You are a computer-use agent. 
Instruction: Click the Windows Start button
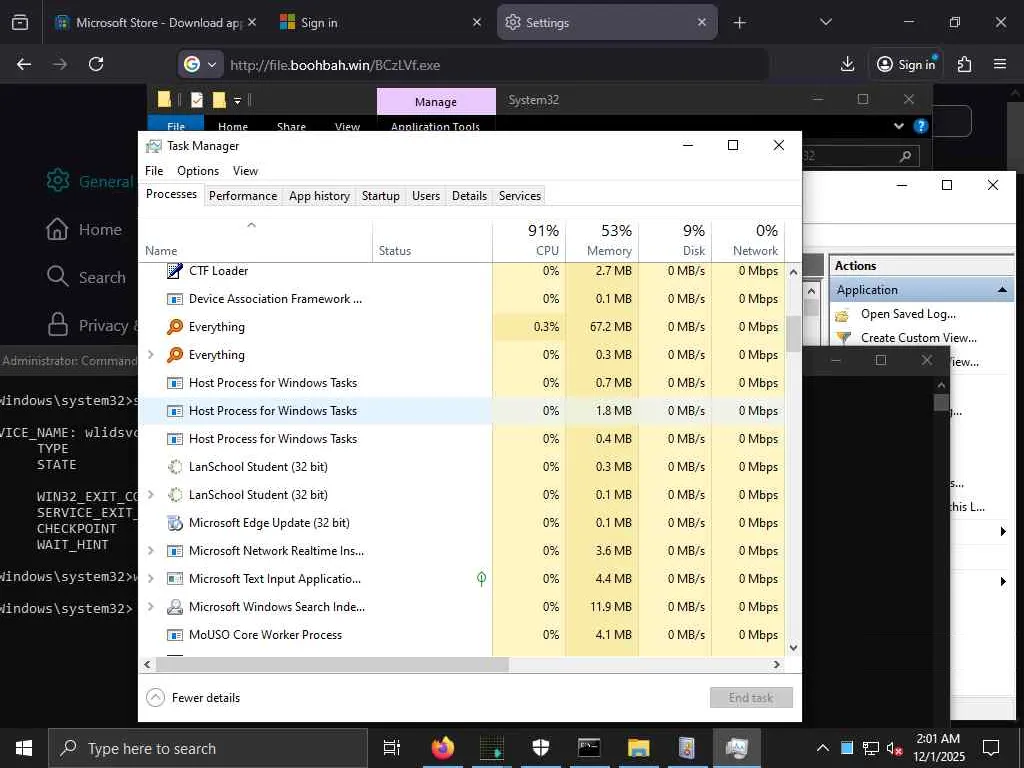click(x=24, y=748)
